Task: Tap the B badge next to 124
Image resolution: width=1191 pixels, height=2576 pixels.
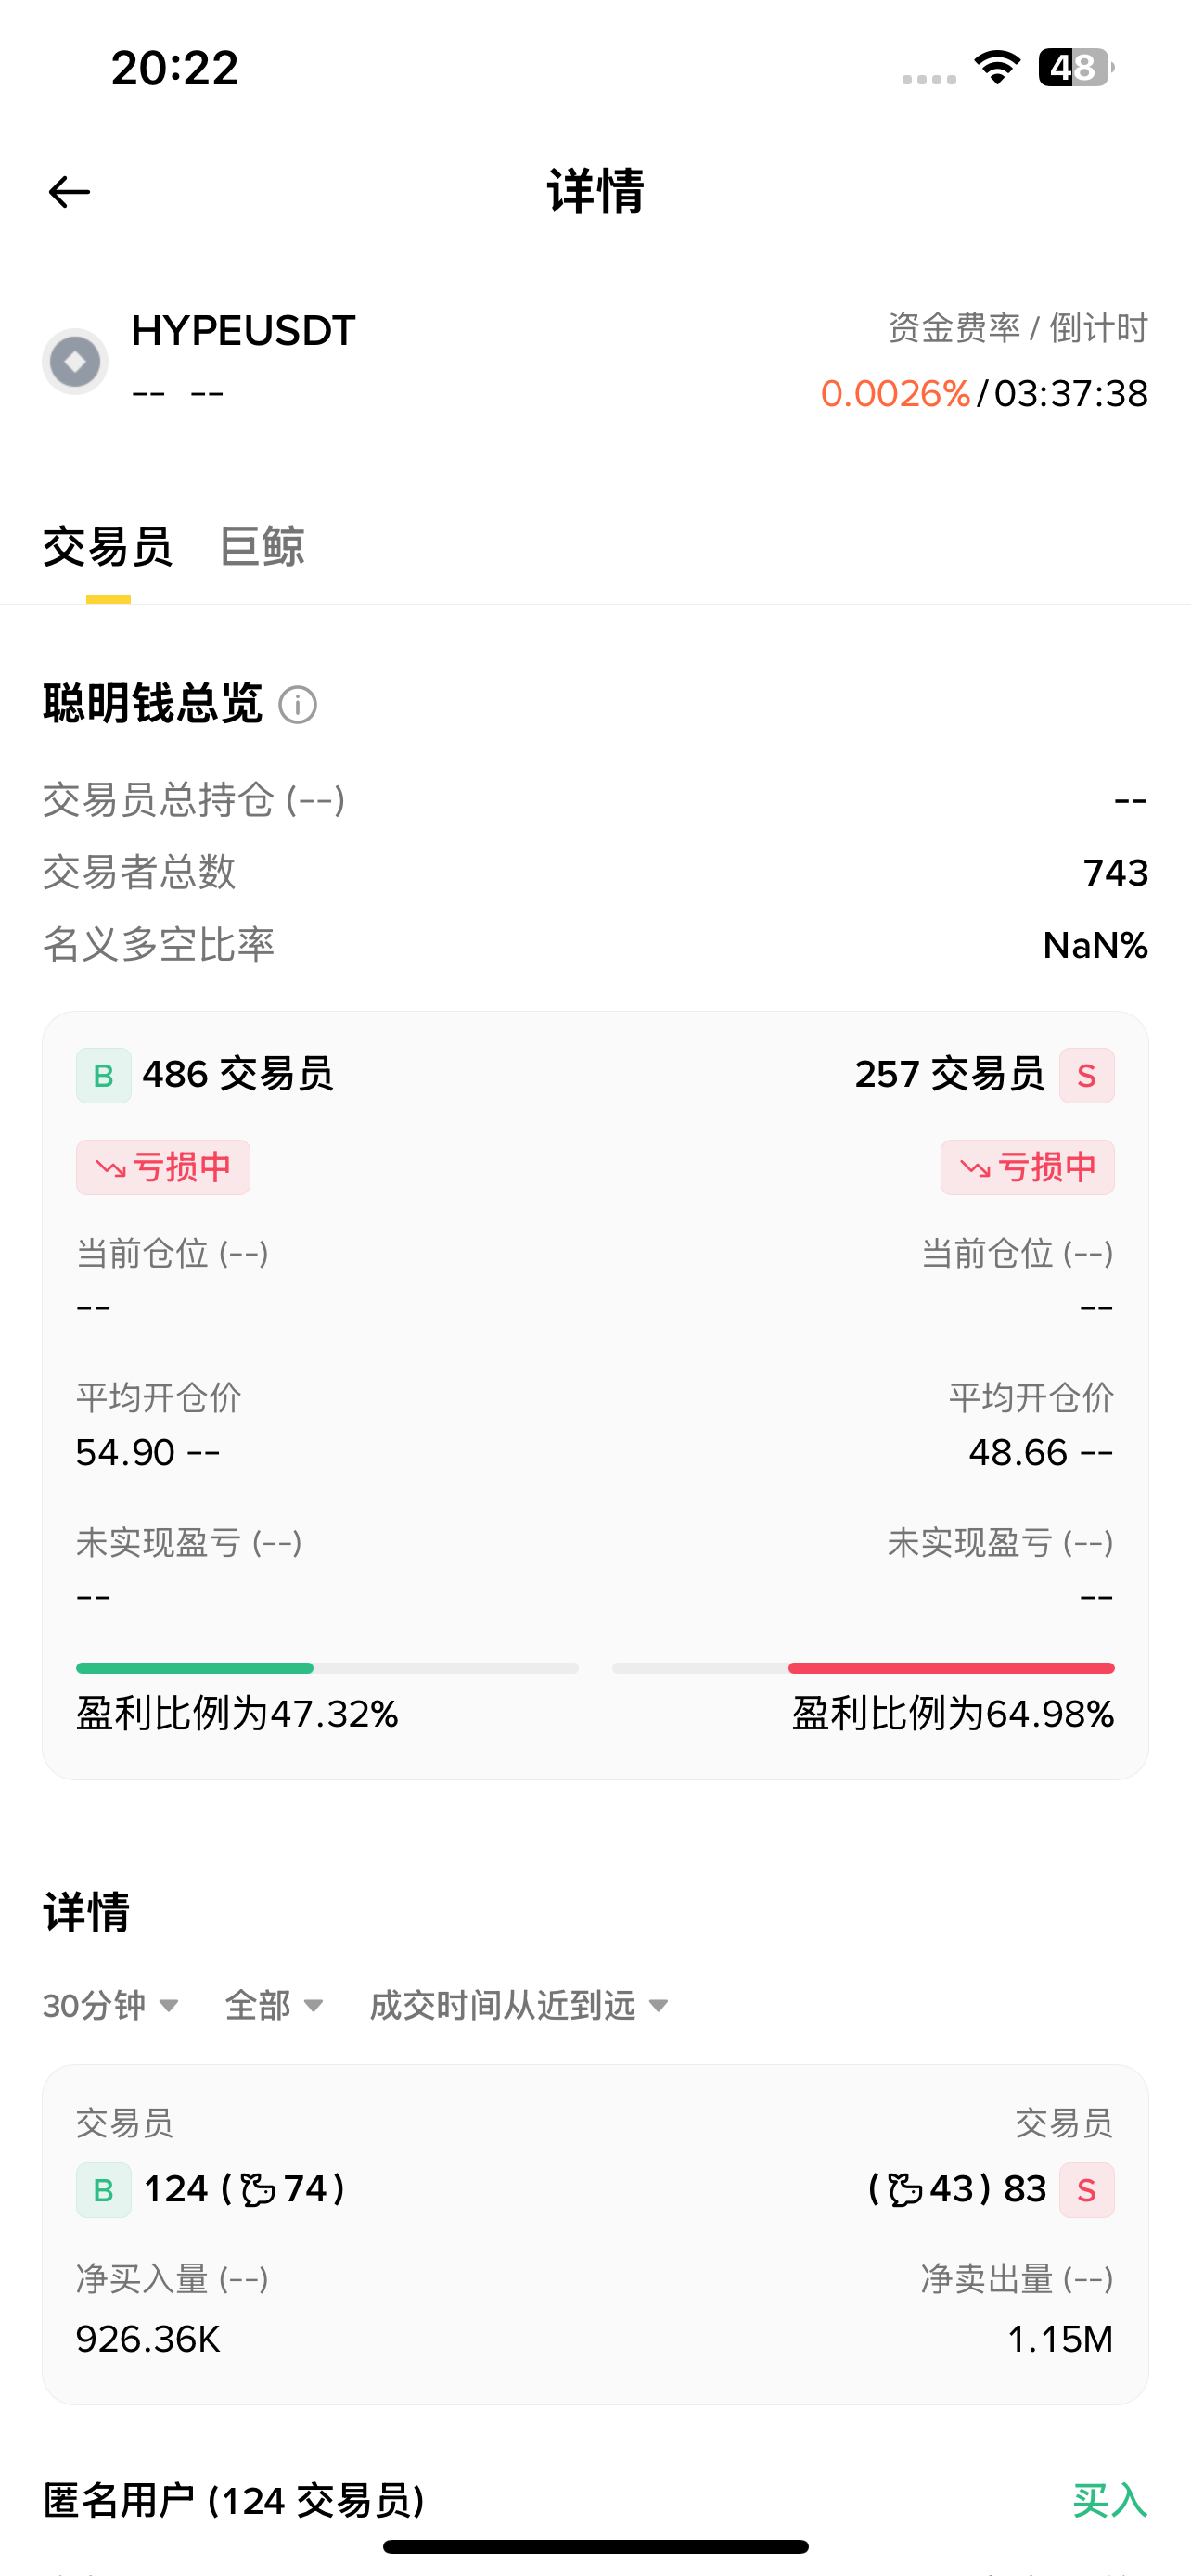Action: pos(104,2190)
